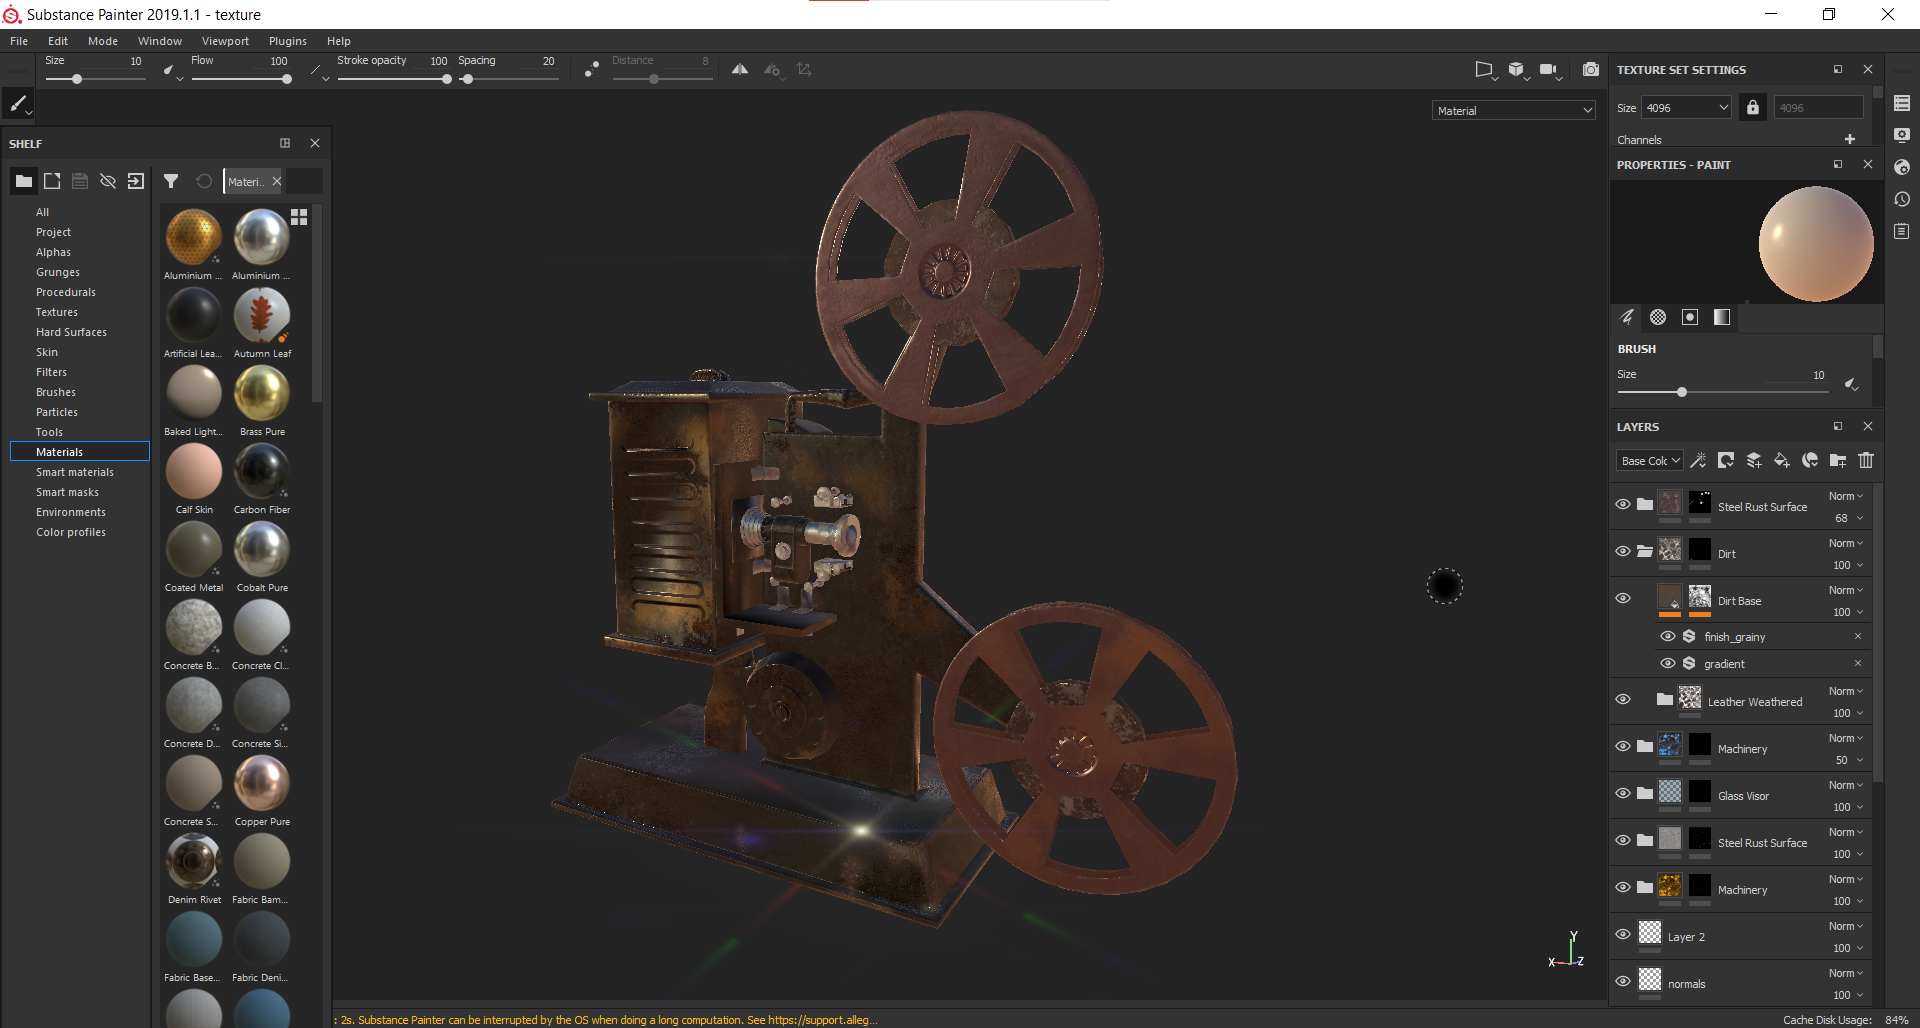Select the Copper Pure material thumbnail
Screen dimensions: 1920x1028
(262, 782)
